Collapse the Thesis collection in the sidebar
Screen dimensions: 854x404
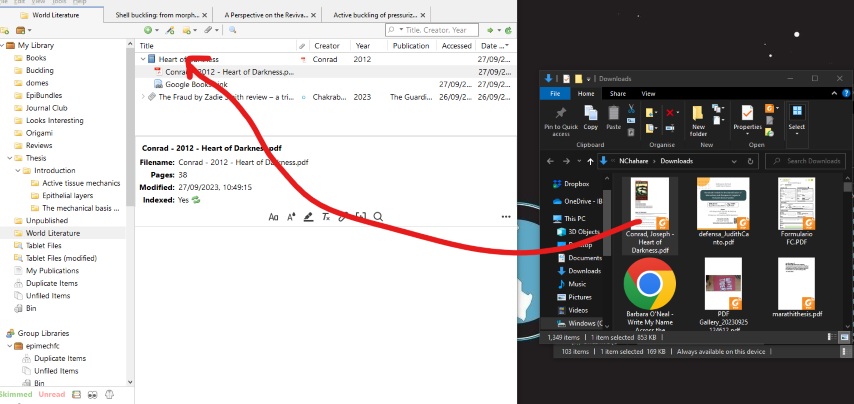(9, 158)
